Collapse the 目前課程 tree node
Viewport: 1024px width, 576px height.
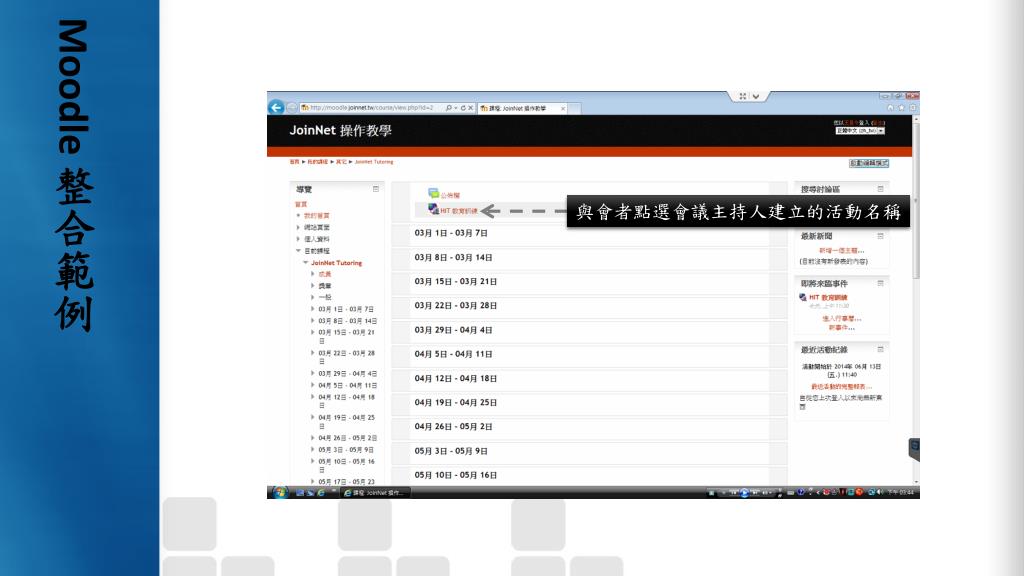point(298,251)
